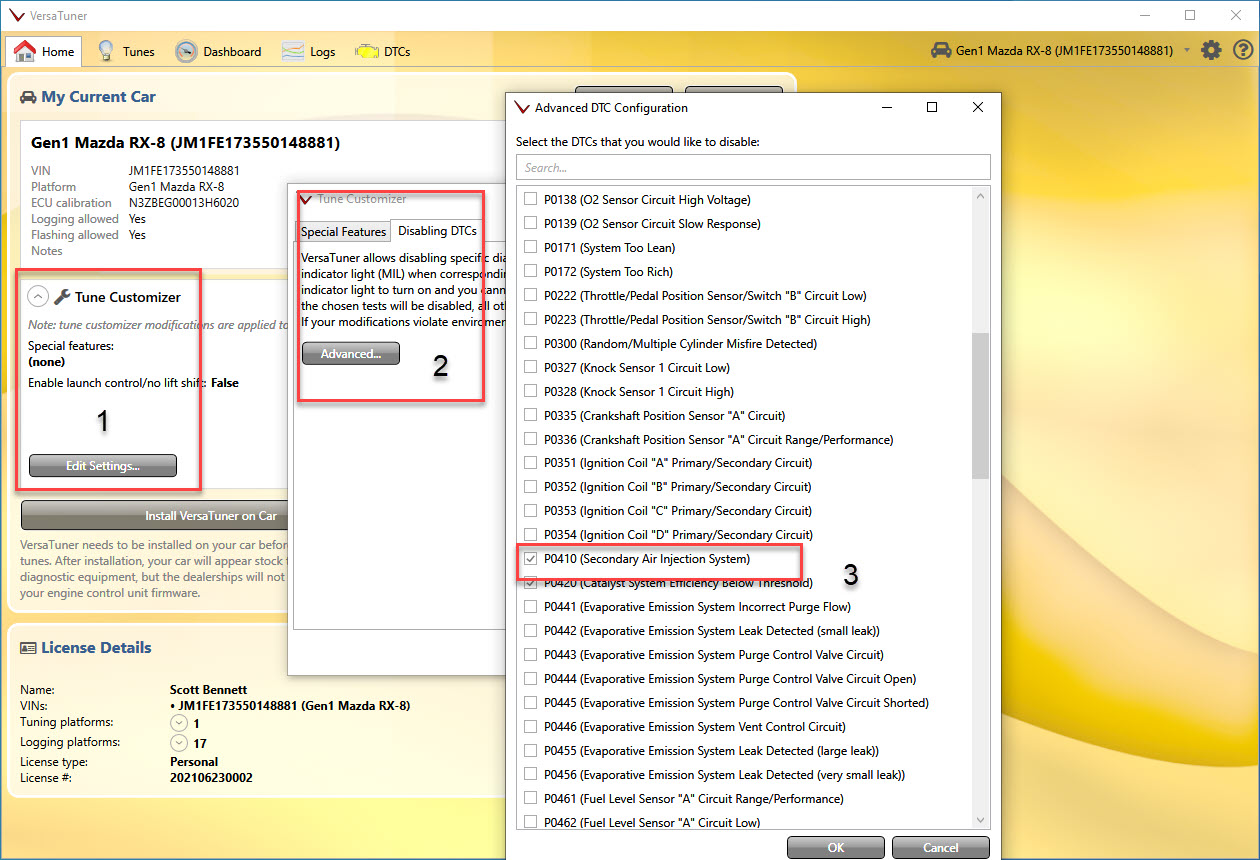Click the Tune Customizer wrench icon
Viewport: 1260px width, 860px height.
coord(62,297)
